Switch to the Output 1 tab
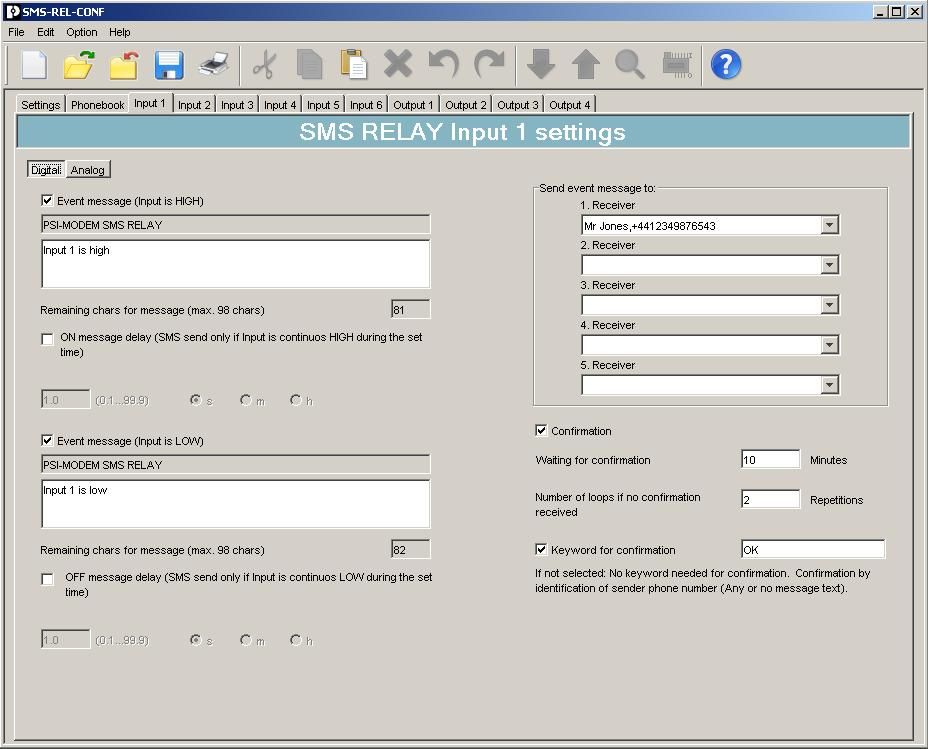Viewport: 928px width, 749px height. pyautogui.click(x=413, y=105)
